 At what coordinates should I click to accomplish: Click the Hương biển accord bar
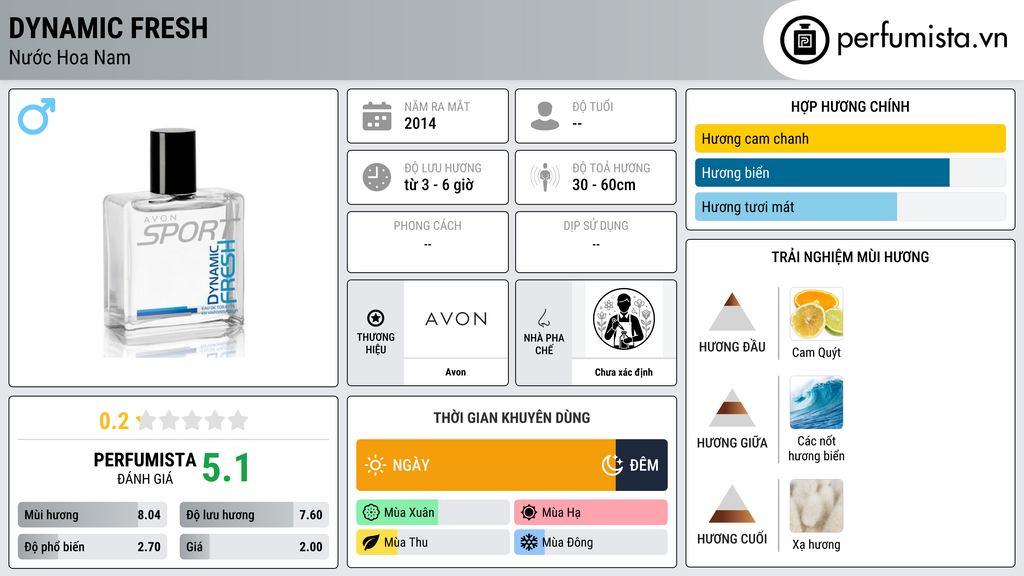850,173
